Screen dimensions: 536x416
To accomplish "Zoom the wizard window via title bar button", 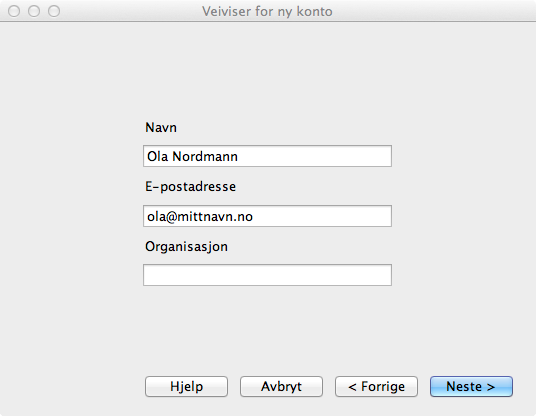I will [54, 11].
